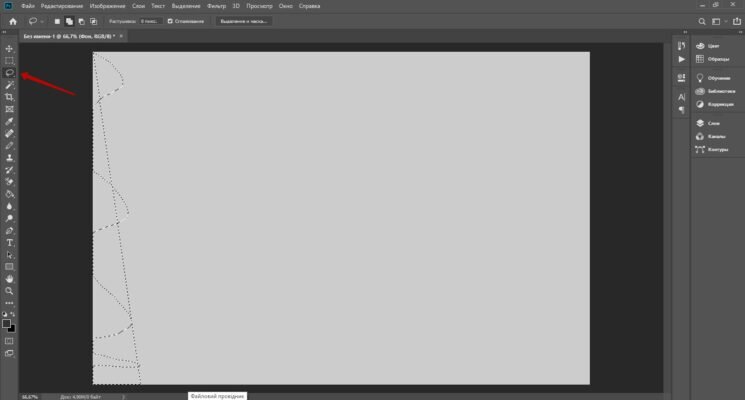
Task: Select the Healing Brush tool
Action: 9,133
